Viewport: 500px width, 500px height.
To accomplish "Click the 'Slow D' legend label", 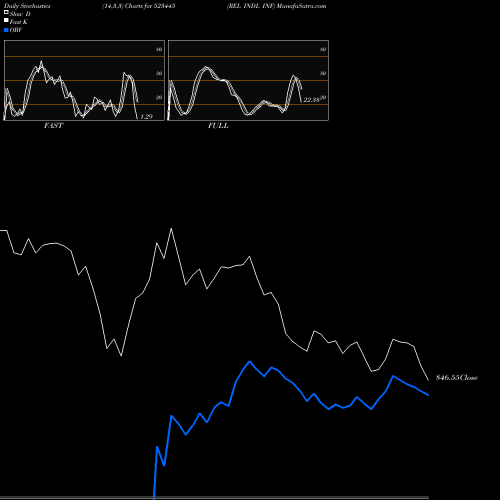I will [x=20, y=14].
